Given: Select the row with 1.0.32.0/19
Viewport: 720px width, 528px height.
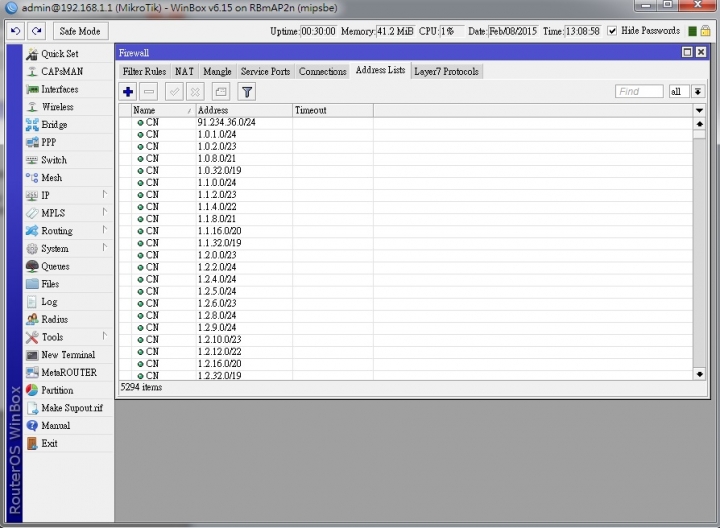Looking at the screenshot, I should tap(405, 171).
